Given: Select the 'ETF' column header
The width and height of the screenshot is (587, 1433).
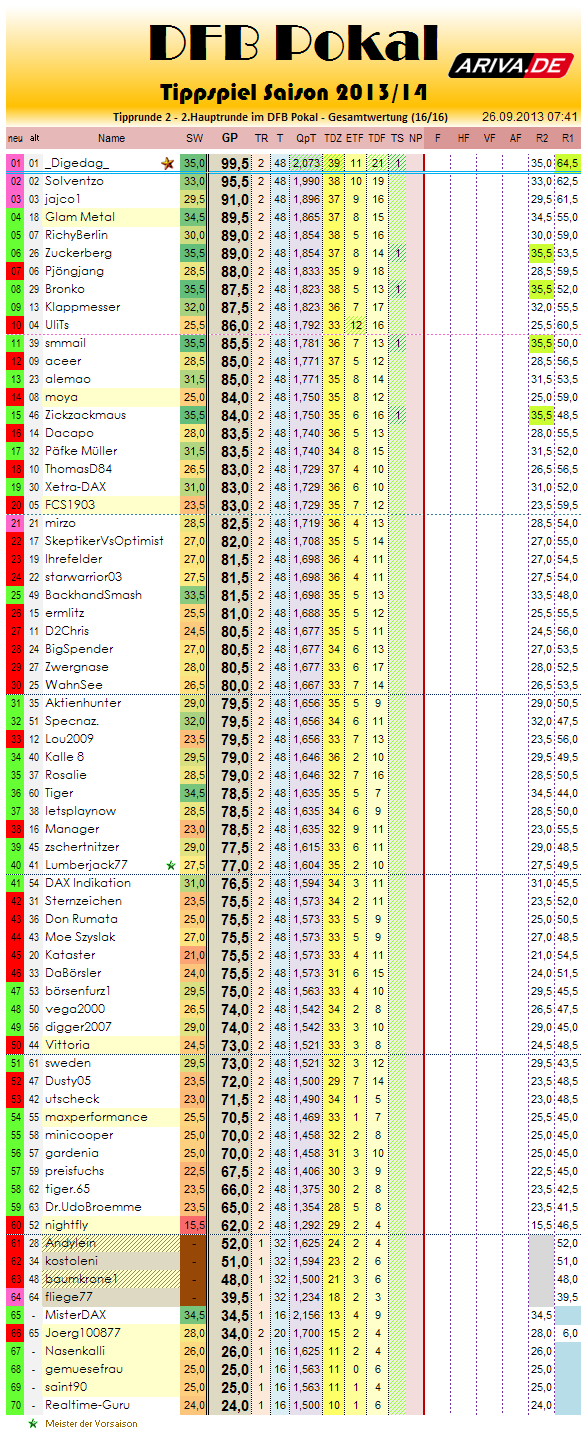Looking at the screenshot, I should 356,138.
